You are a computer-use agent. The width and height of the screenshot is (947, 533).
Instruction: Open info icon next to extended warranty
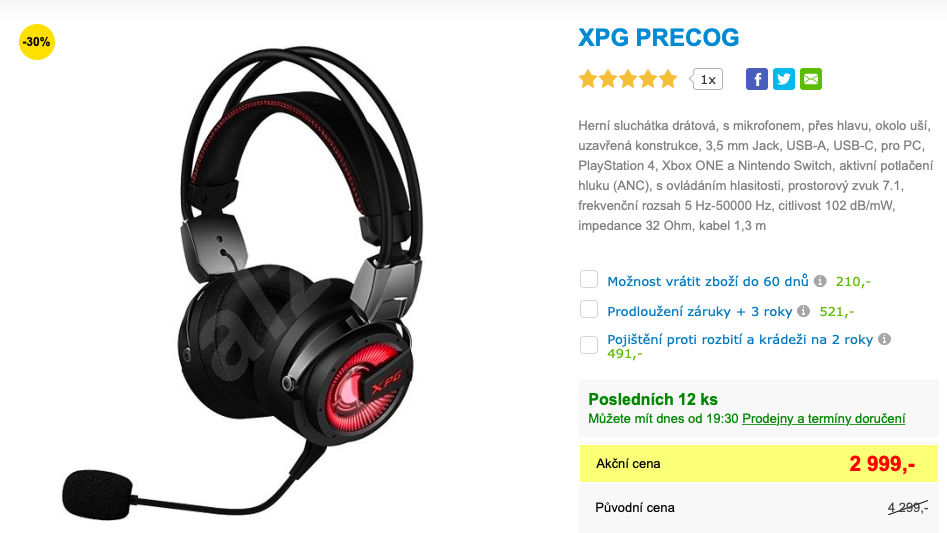point(803,311)
